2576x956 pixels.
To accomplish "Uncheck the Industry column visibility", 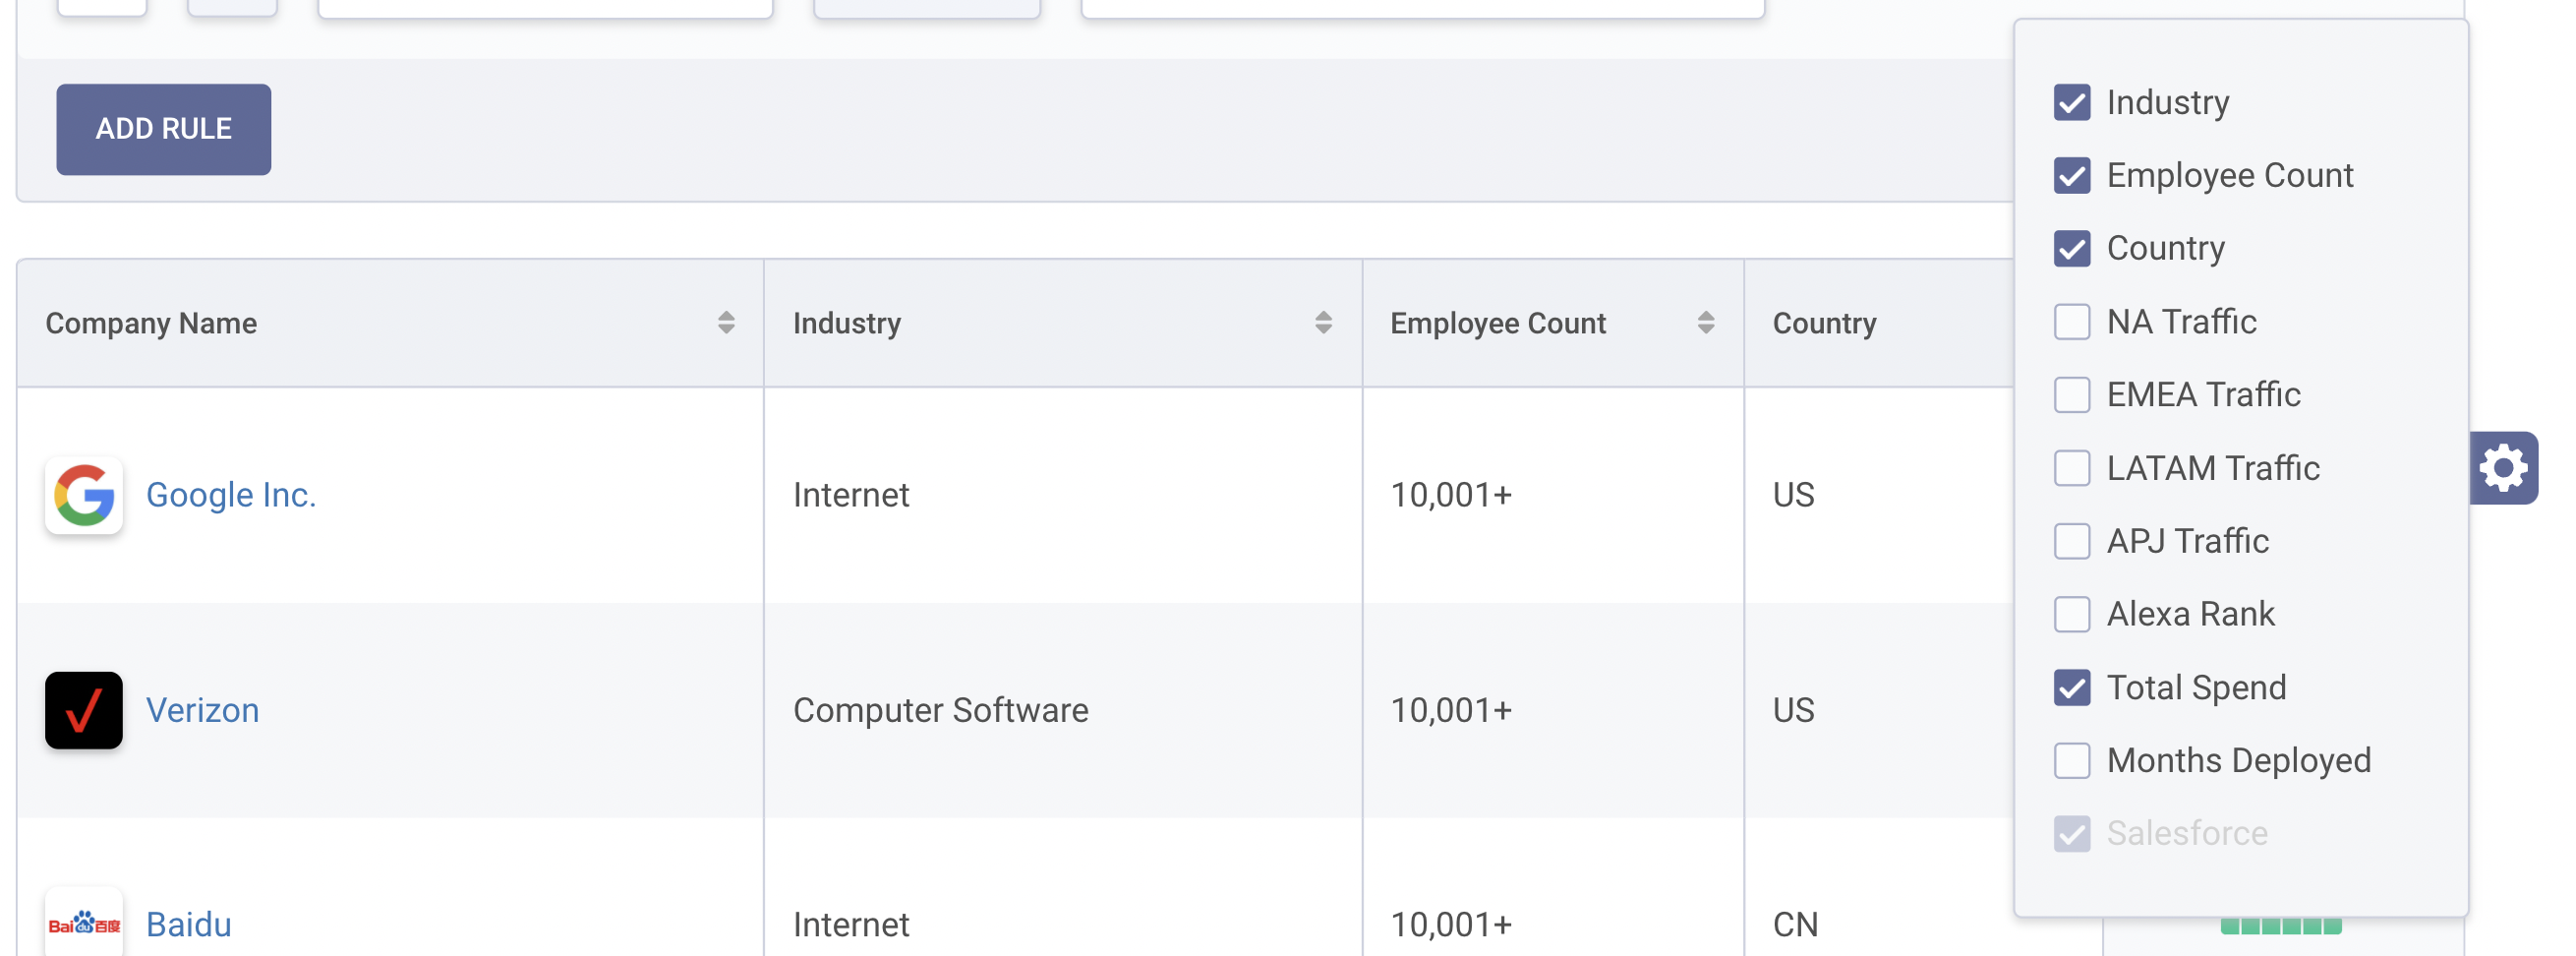I will pos(2072,101).
